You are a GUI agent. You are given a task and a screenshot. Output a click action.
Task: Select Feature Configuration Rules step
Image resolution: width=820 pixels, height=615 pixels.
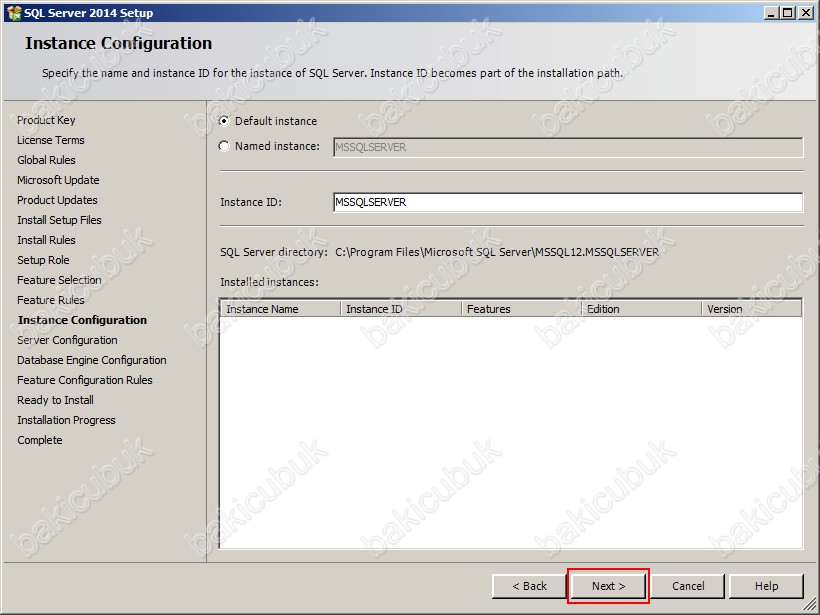pyautogui.click(x=85, y=380)
